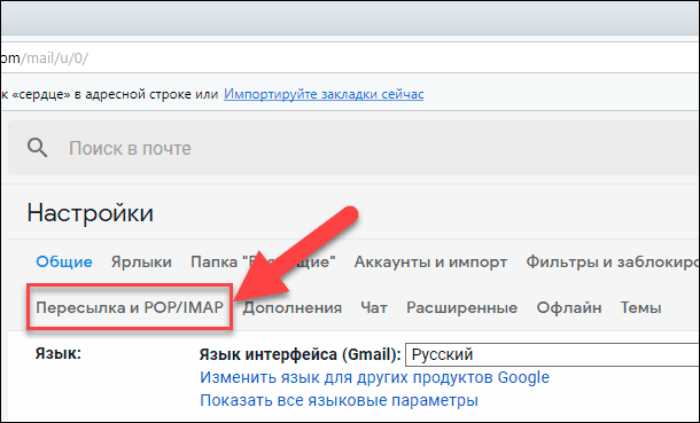Click the 'Настройки' page heading
The height and width of the screenshot is (423, 700).
[90, 213]
